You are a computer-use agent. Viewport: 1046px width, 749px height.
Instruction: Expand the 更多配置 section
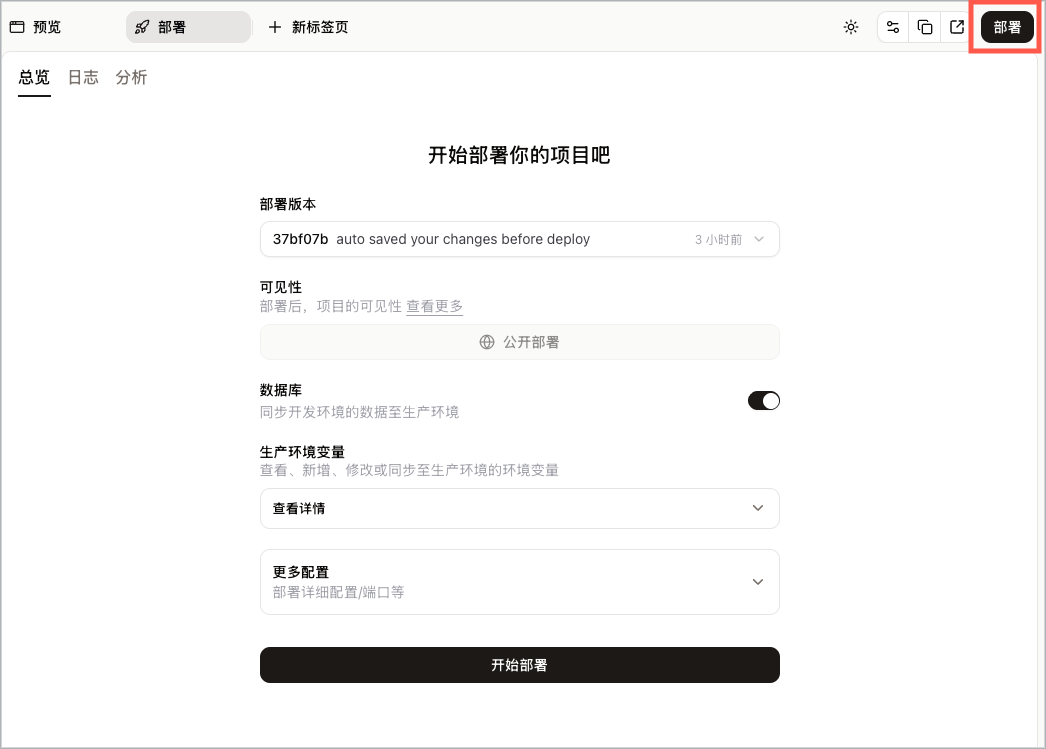[520, 582]
